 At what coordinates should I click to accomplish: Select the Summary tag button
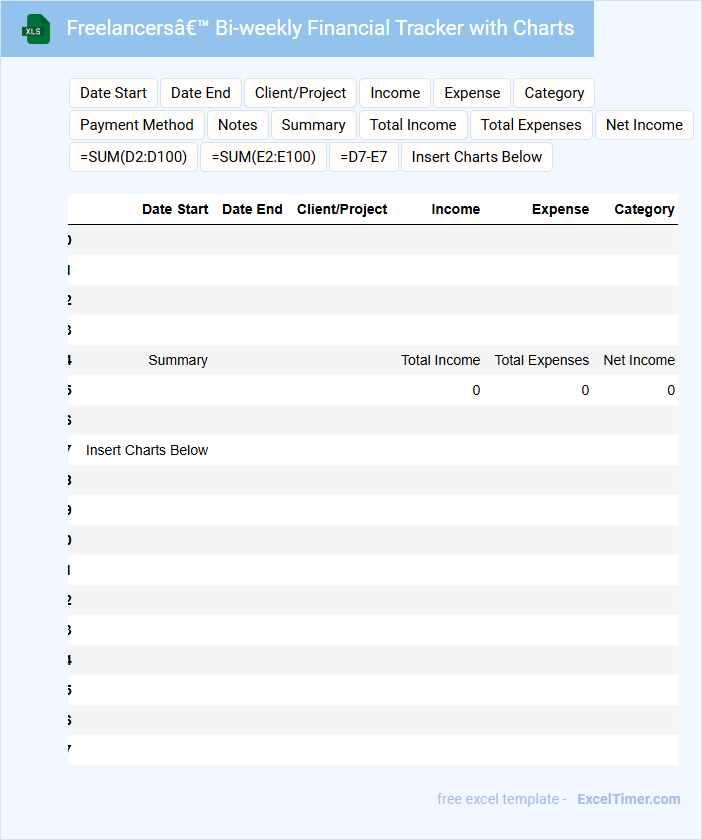point(313,125)
